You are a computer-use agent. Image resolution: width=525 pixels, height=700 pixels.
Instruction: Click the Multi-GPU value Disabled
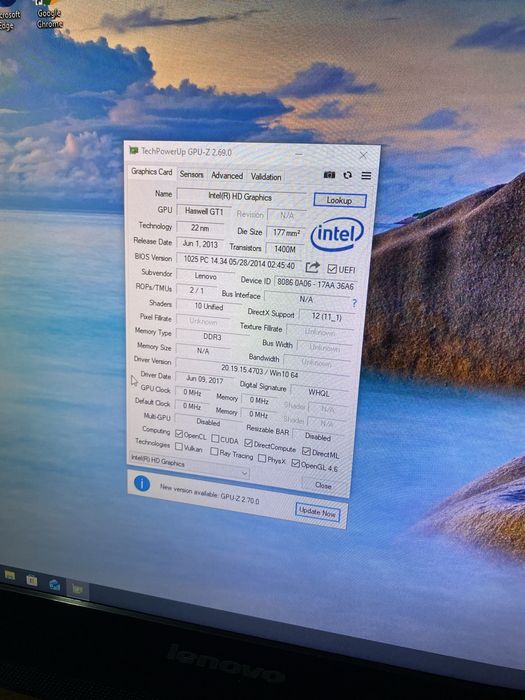point(208,421)
